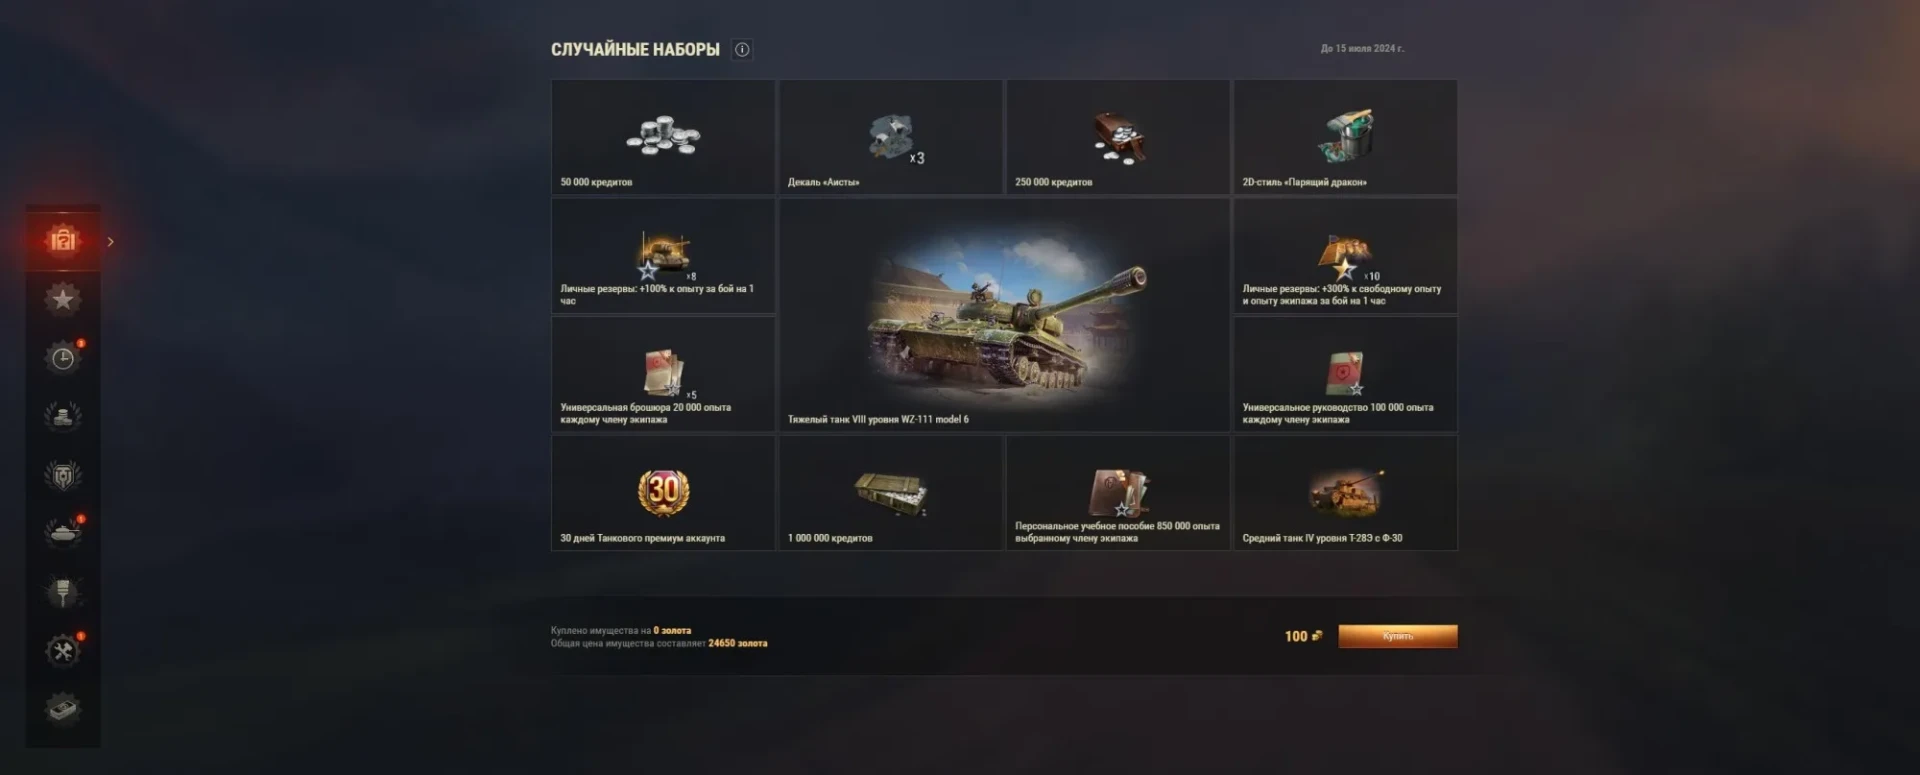Select the 1 000 000 кредитов tile
Image resolution: width=1920 pixels, height=775 pixels.
click(x=890, y=493)
